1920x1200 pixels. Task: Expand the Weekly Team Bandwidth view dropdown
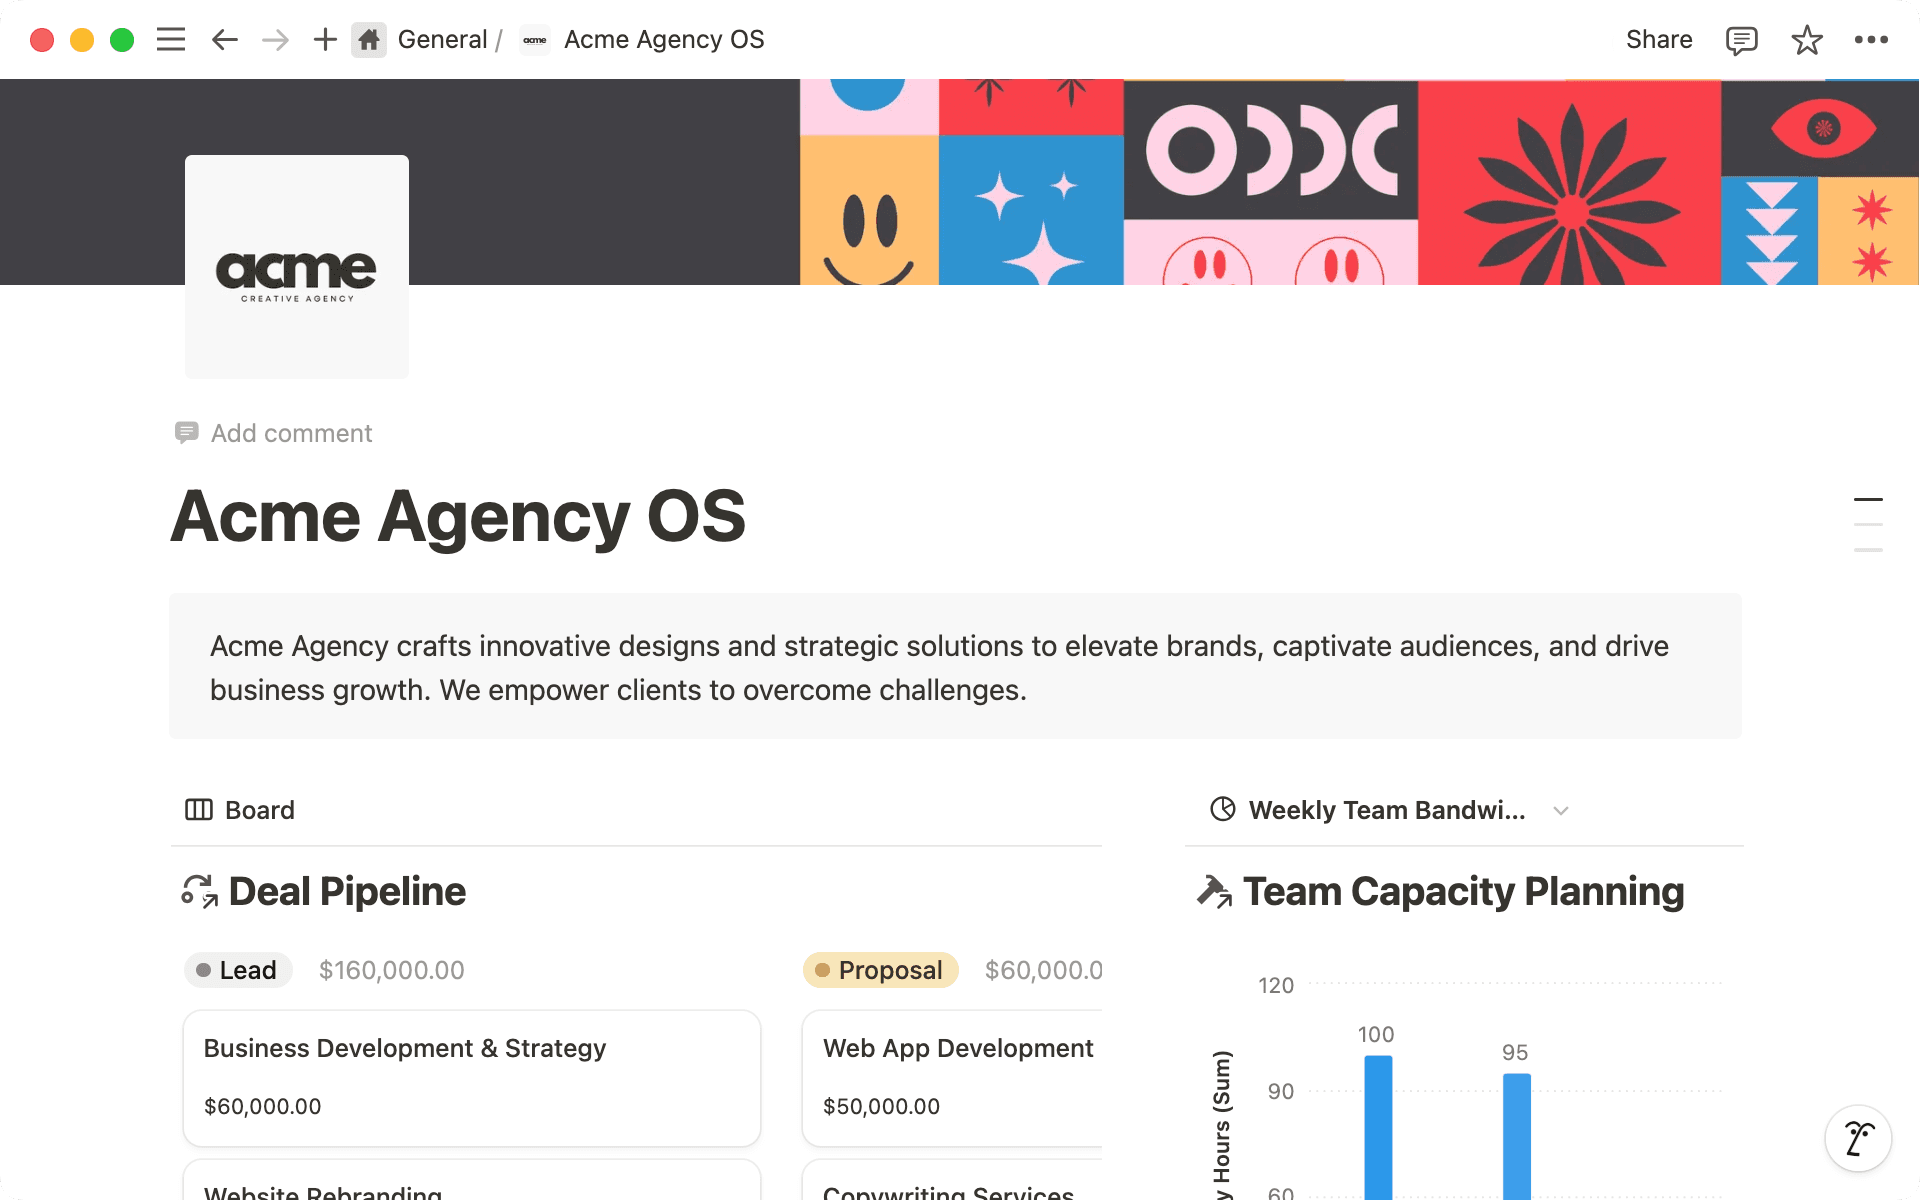[1562, 811]
